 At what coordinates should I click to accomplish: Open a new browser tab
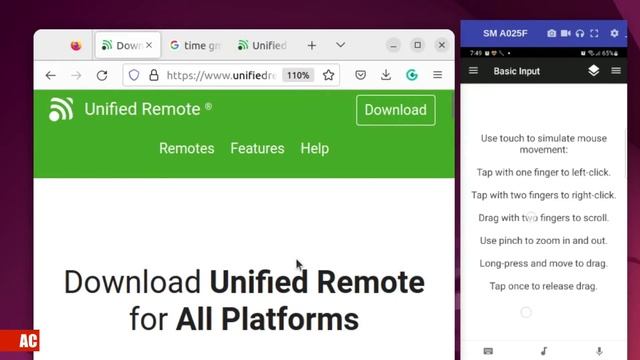click(x=312, y=45)
